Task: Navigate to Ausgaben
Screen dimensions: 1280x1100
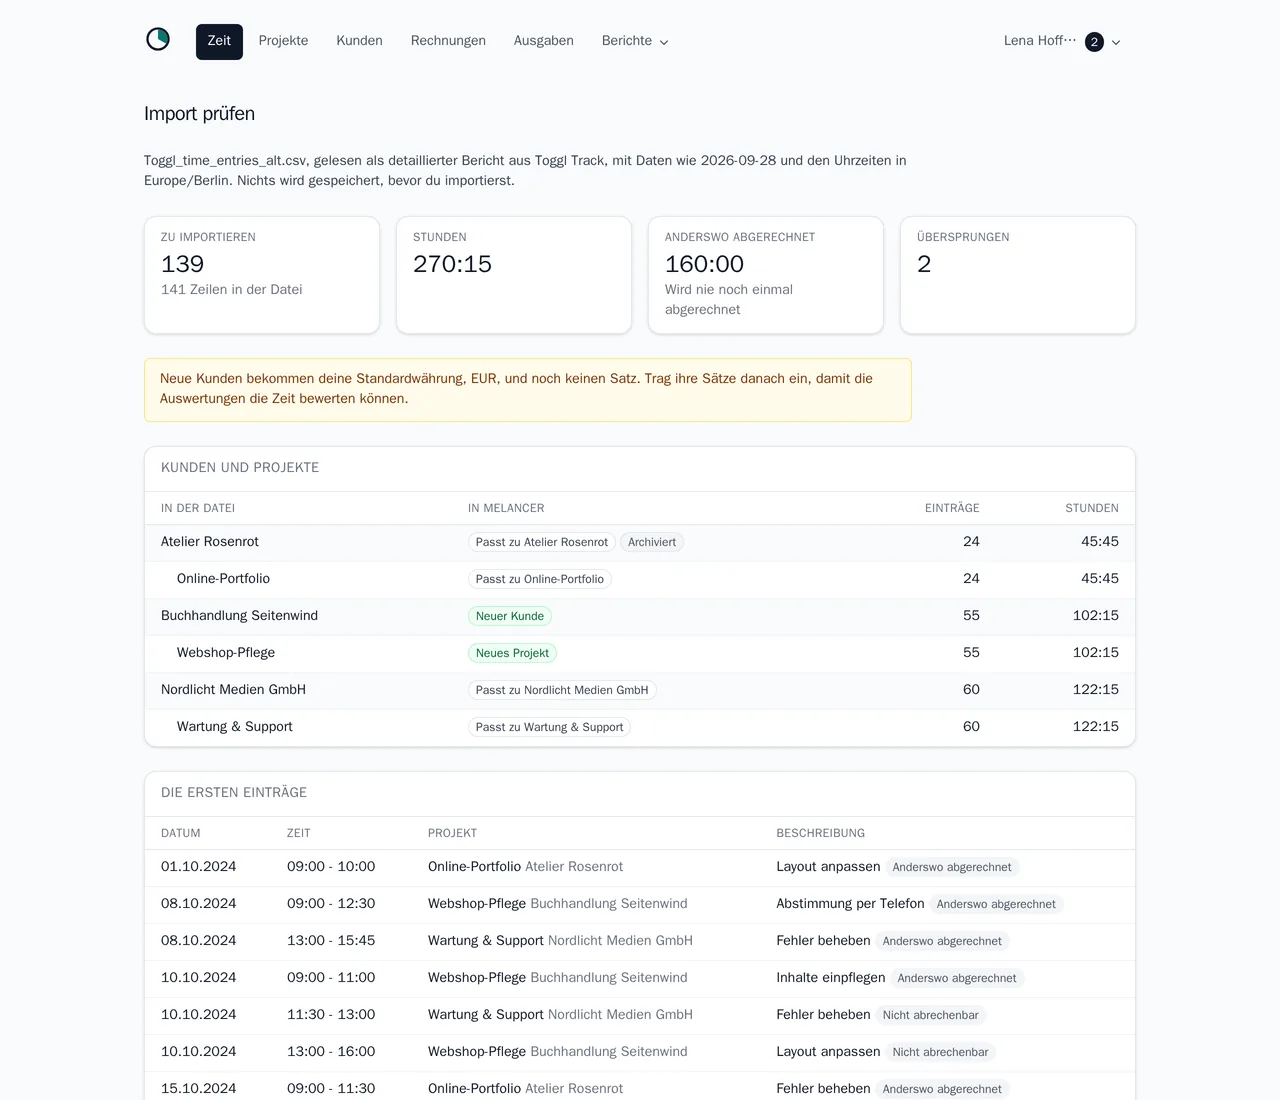Action: click(544, 41)
